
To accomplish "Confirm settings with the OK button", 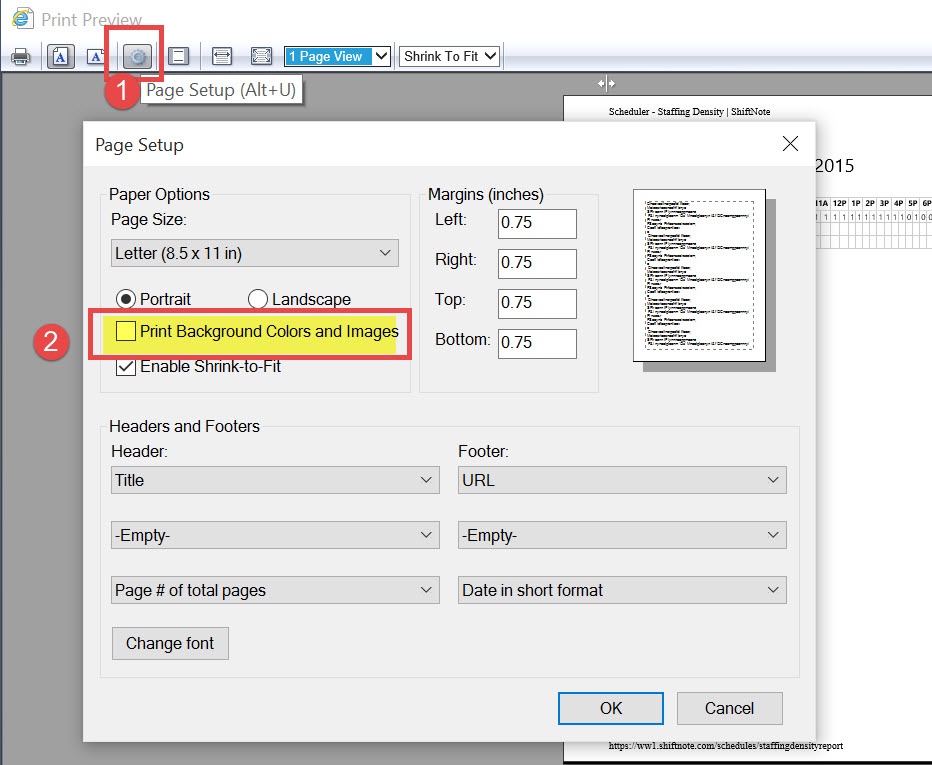I will [x=610, y=708].
